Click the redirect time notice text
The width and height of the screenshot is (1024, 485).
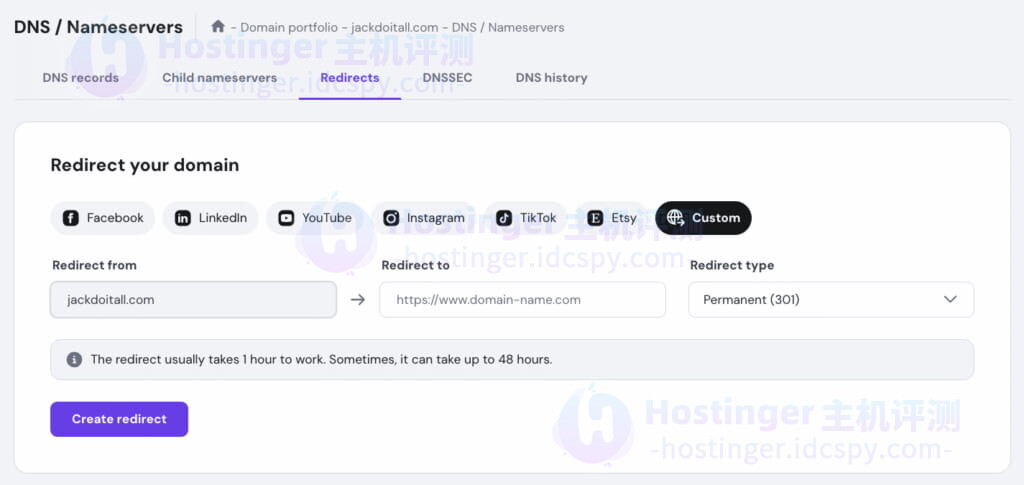[321, 360]
